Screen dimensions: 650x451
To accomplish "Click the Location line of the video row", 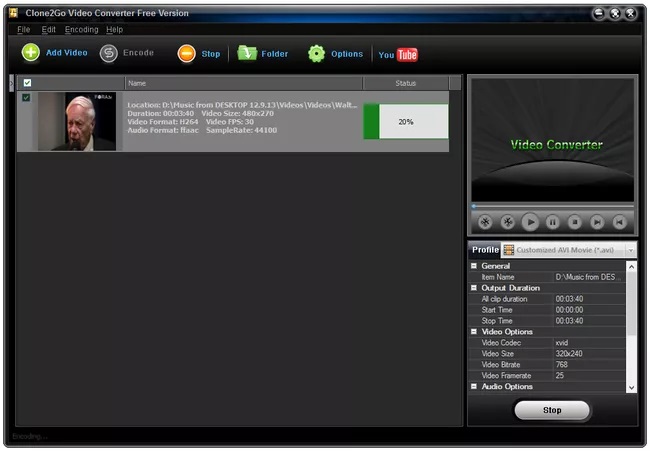I will pyautogui.click(x=242, y=105).
